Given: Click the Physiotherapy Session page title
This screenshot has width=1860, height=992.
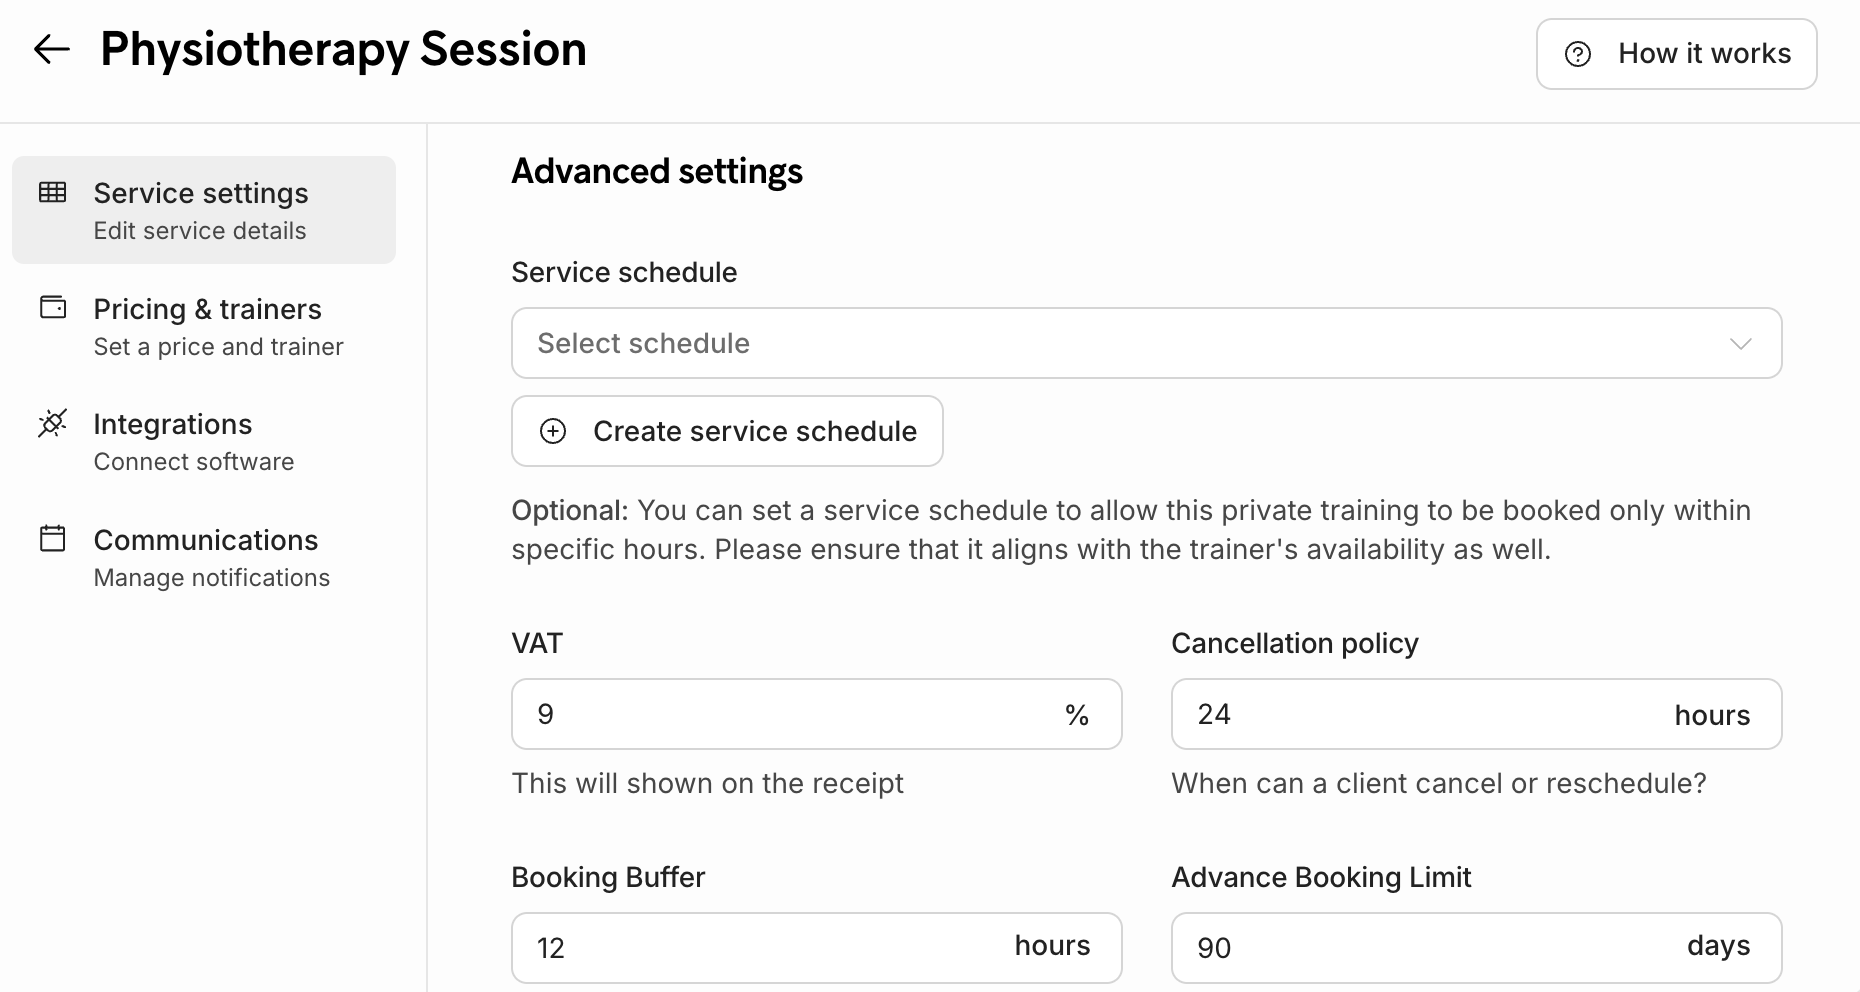Looking at the screenshot, I should coord(343,50).
